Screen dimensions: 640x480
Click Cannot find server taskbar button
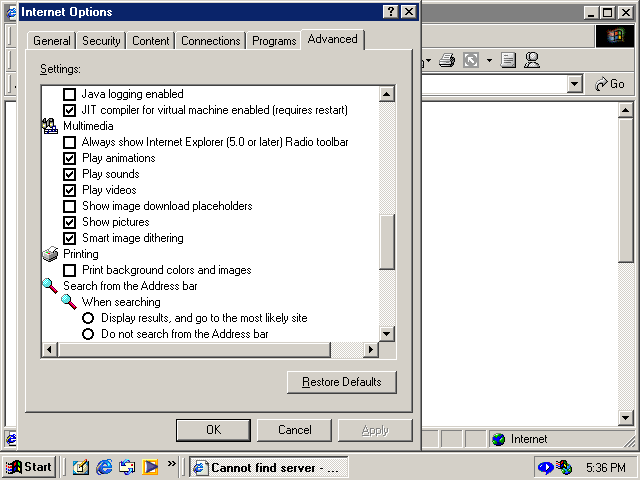click(269, 467)
